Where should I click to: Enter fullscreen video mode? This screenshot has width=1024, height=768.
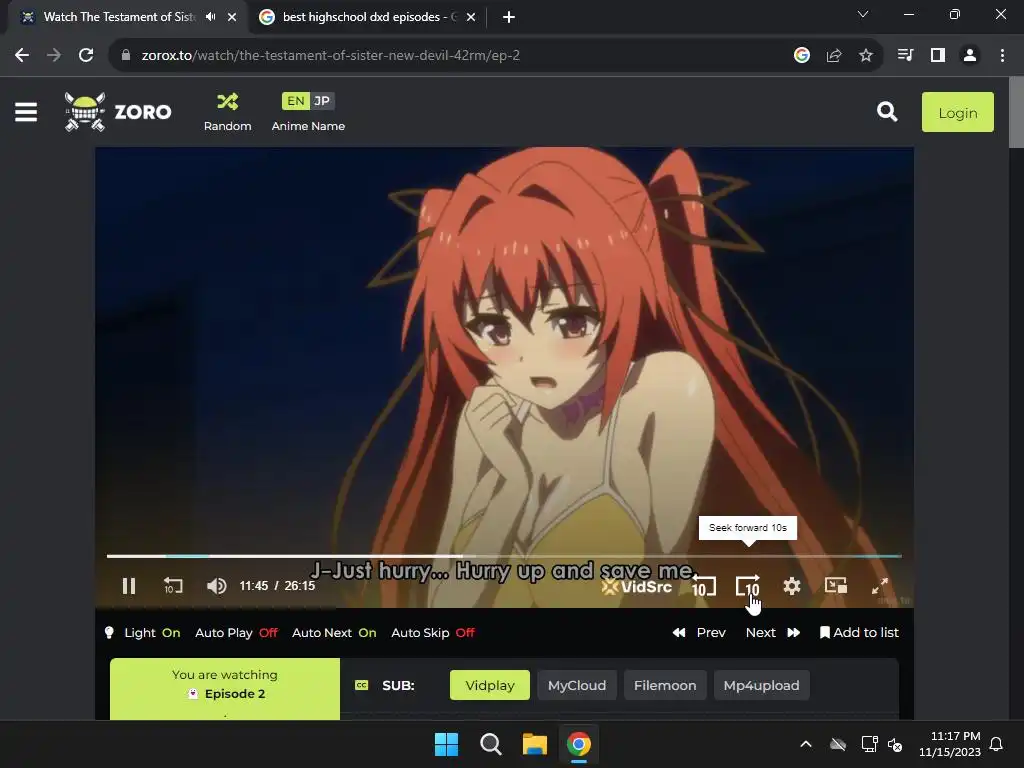coord(880,586)
